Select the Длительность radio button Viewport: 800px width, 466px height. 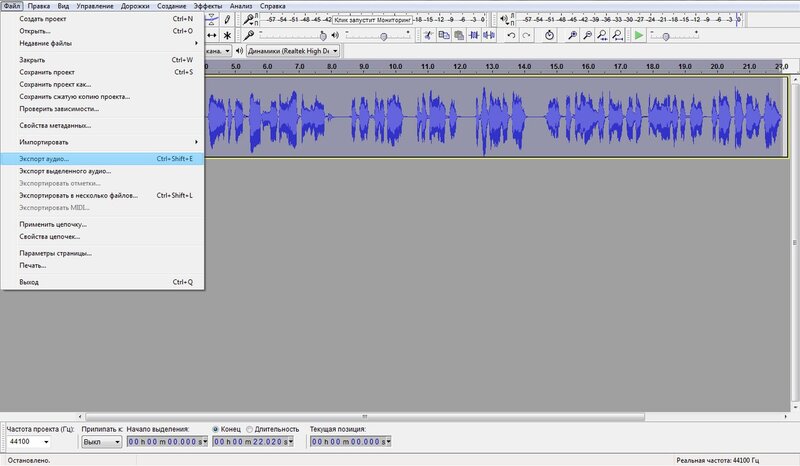pos(249,429)
